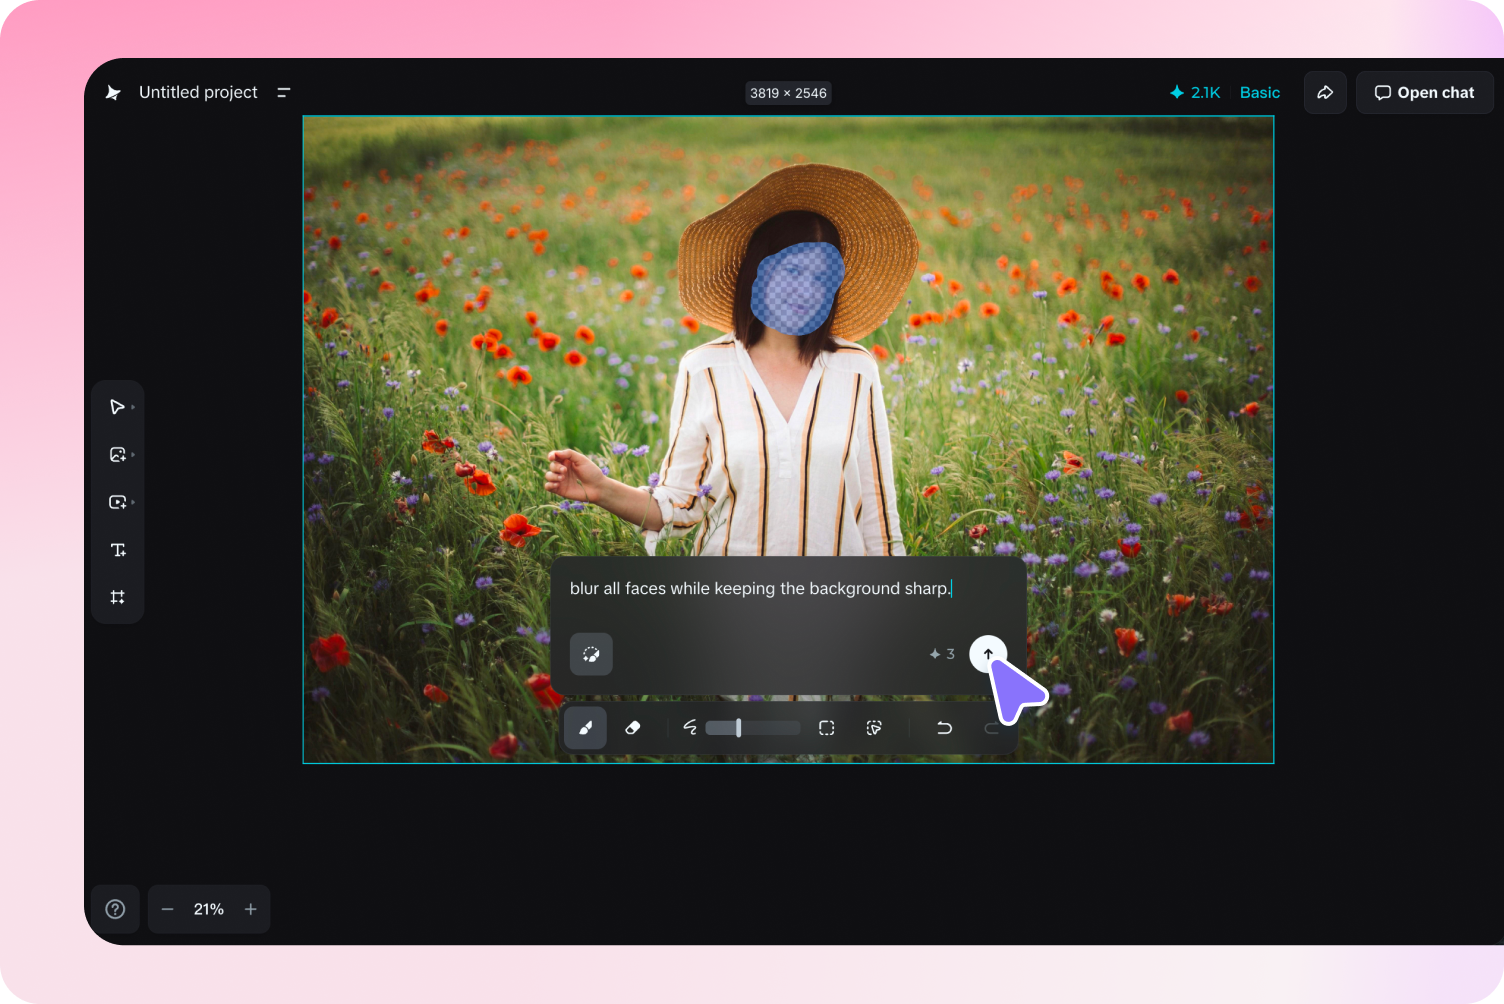
Task: Open the help menu
Action: point(115,908)
